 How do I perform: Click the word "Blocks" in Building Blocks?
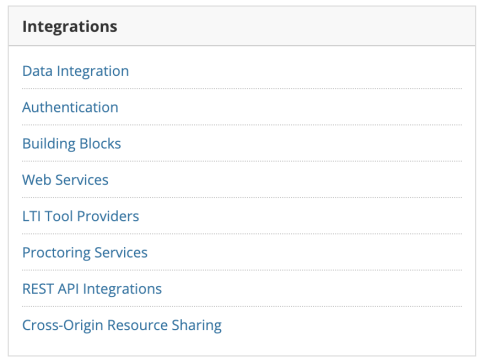click(100, 144)
